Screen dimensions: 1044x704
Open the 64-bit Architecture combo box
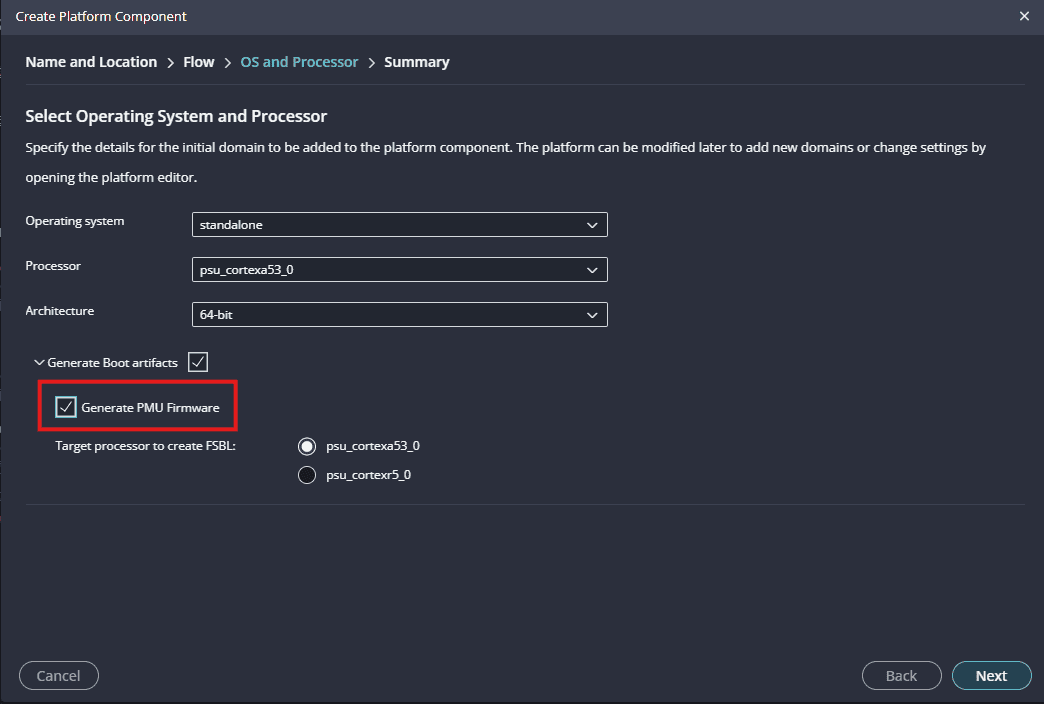click(390, 315)
